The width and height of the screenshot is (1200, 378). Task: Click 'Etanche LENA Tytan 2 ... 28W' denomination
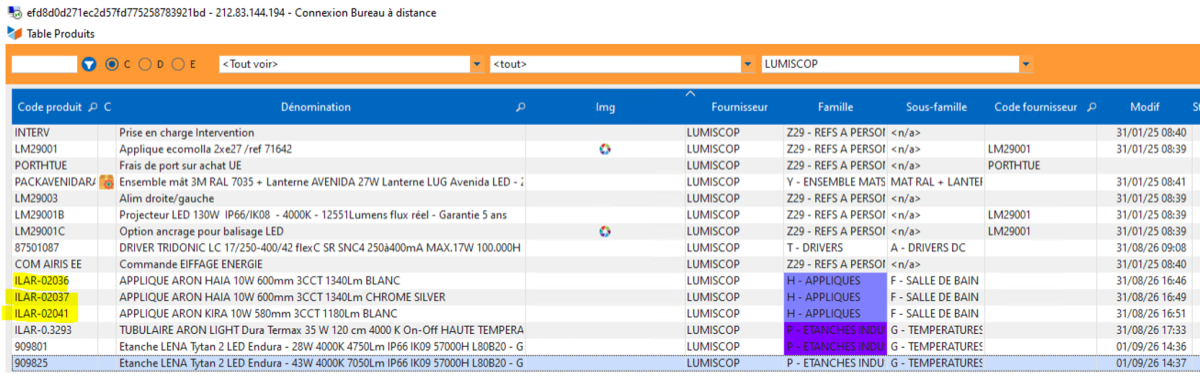[321, 346]
